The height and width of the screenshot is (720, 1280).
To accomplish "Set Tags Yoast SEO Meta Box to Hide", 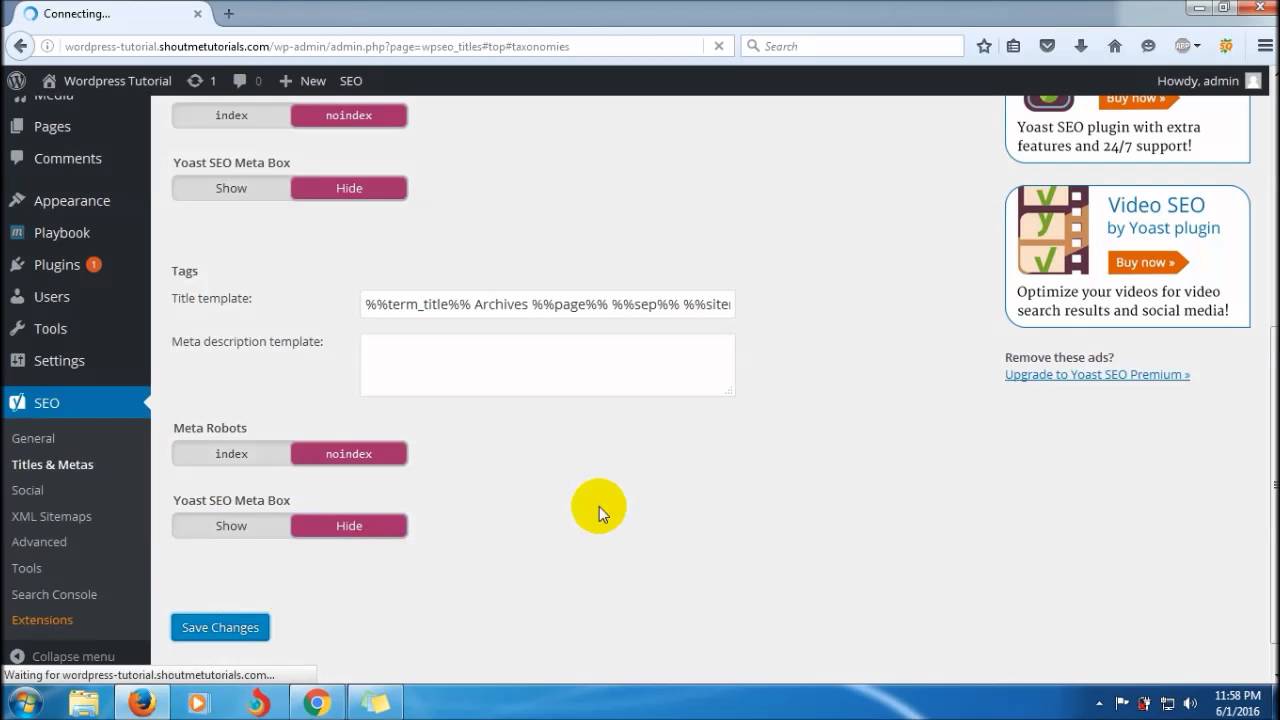I will click(349, 526).
